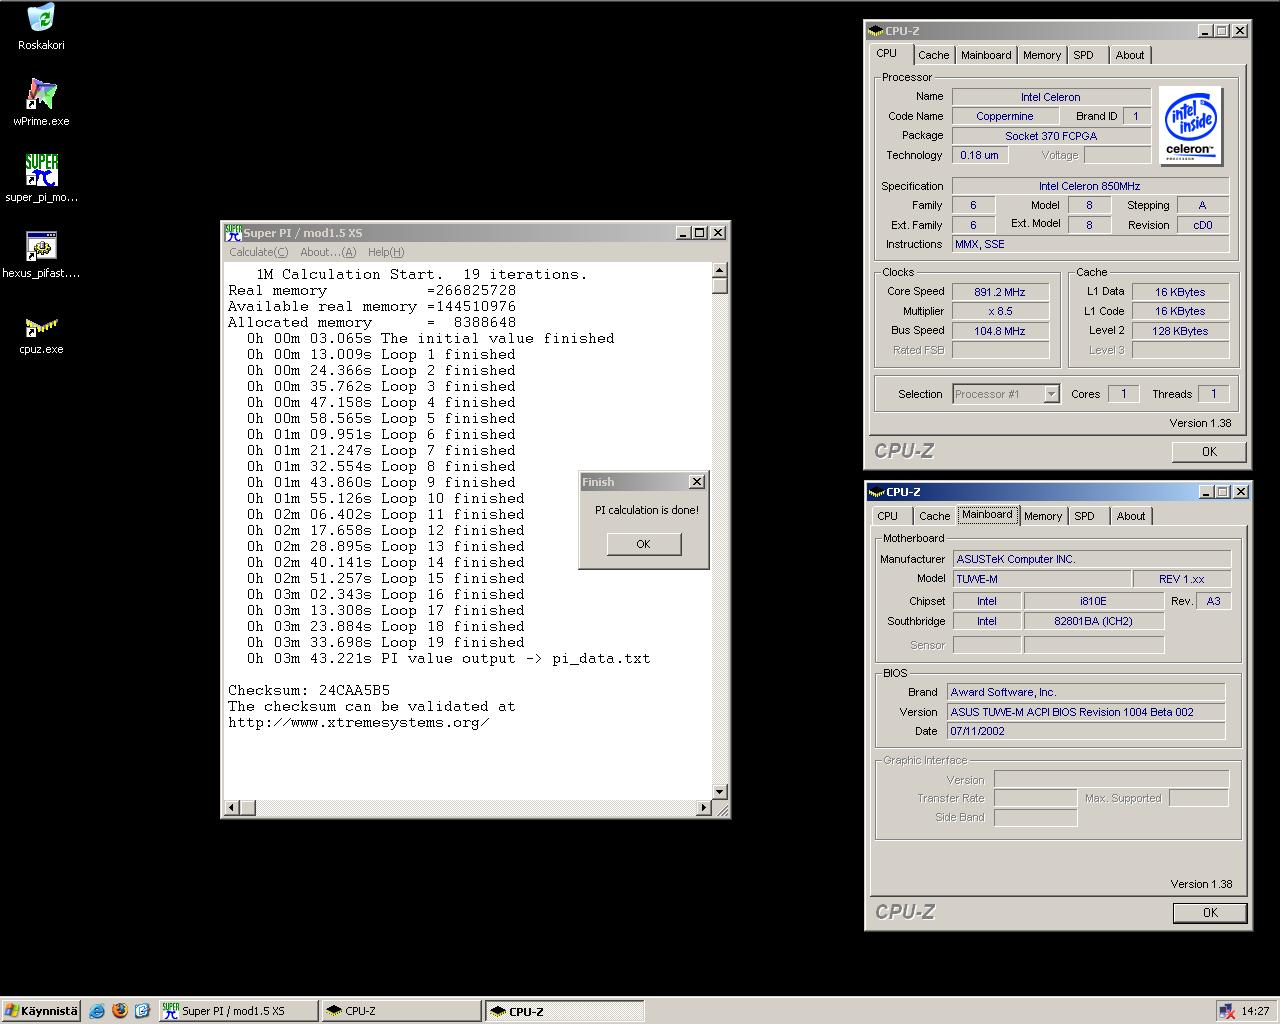Click the Loop 19 finished line
The width and height of the screenshot is (1280, 1024).
click(x=386, y=642)
